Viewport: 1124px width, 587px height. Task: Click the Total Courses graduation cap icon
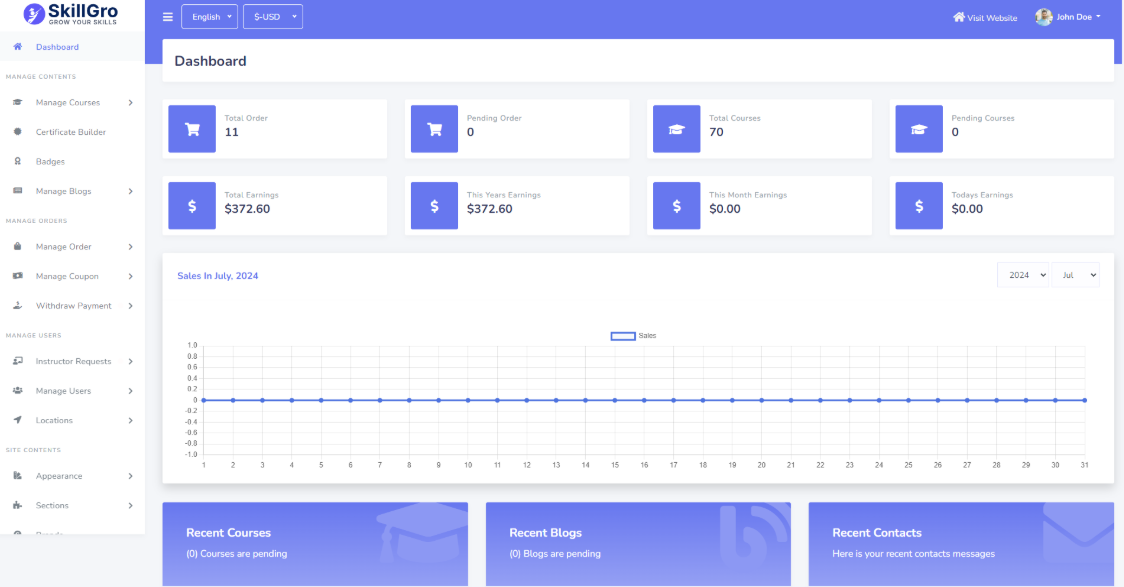tap(676, 129)
